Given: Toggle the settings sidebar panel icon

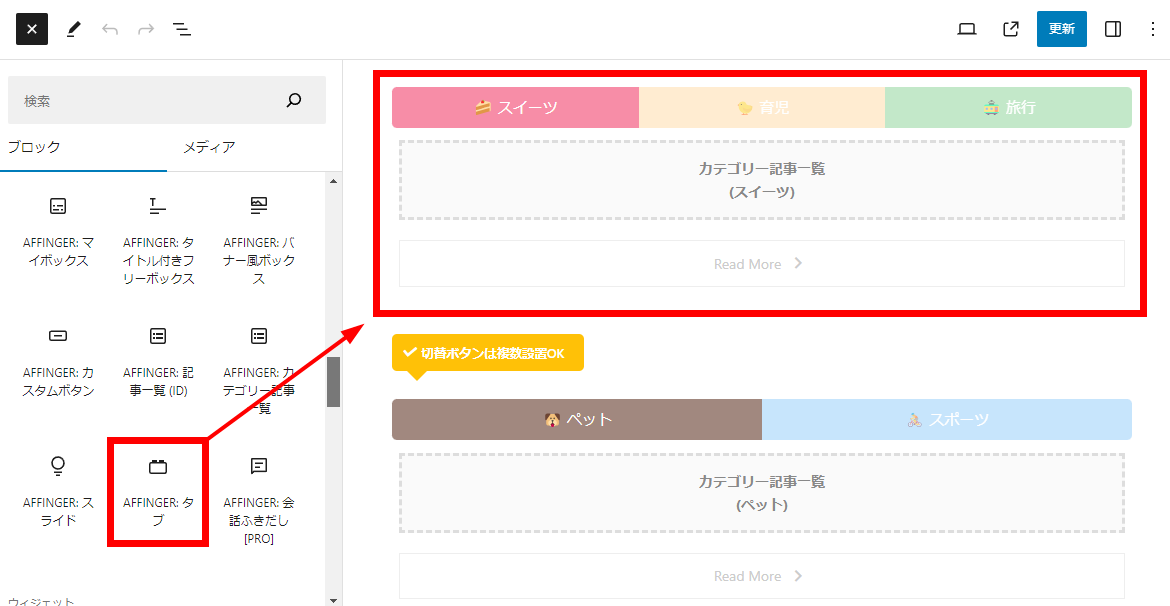Looking at the screenshot, I should tap(1112, 29).
